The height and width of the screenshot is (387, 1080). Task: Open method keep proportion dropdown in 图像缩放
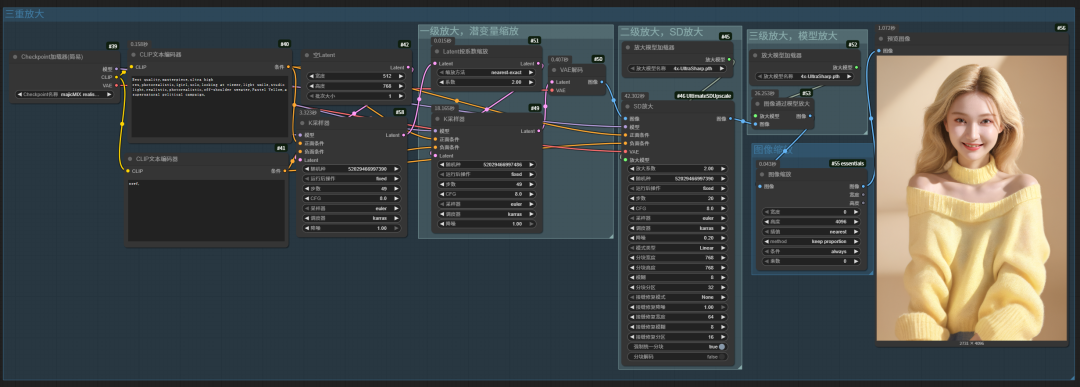coord(812,242)
